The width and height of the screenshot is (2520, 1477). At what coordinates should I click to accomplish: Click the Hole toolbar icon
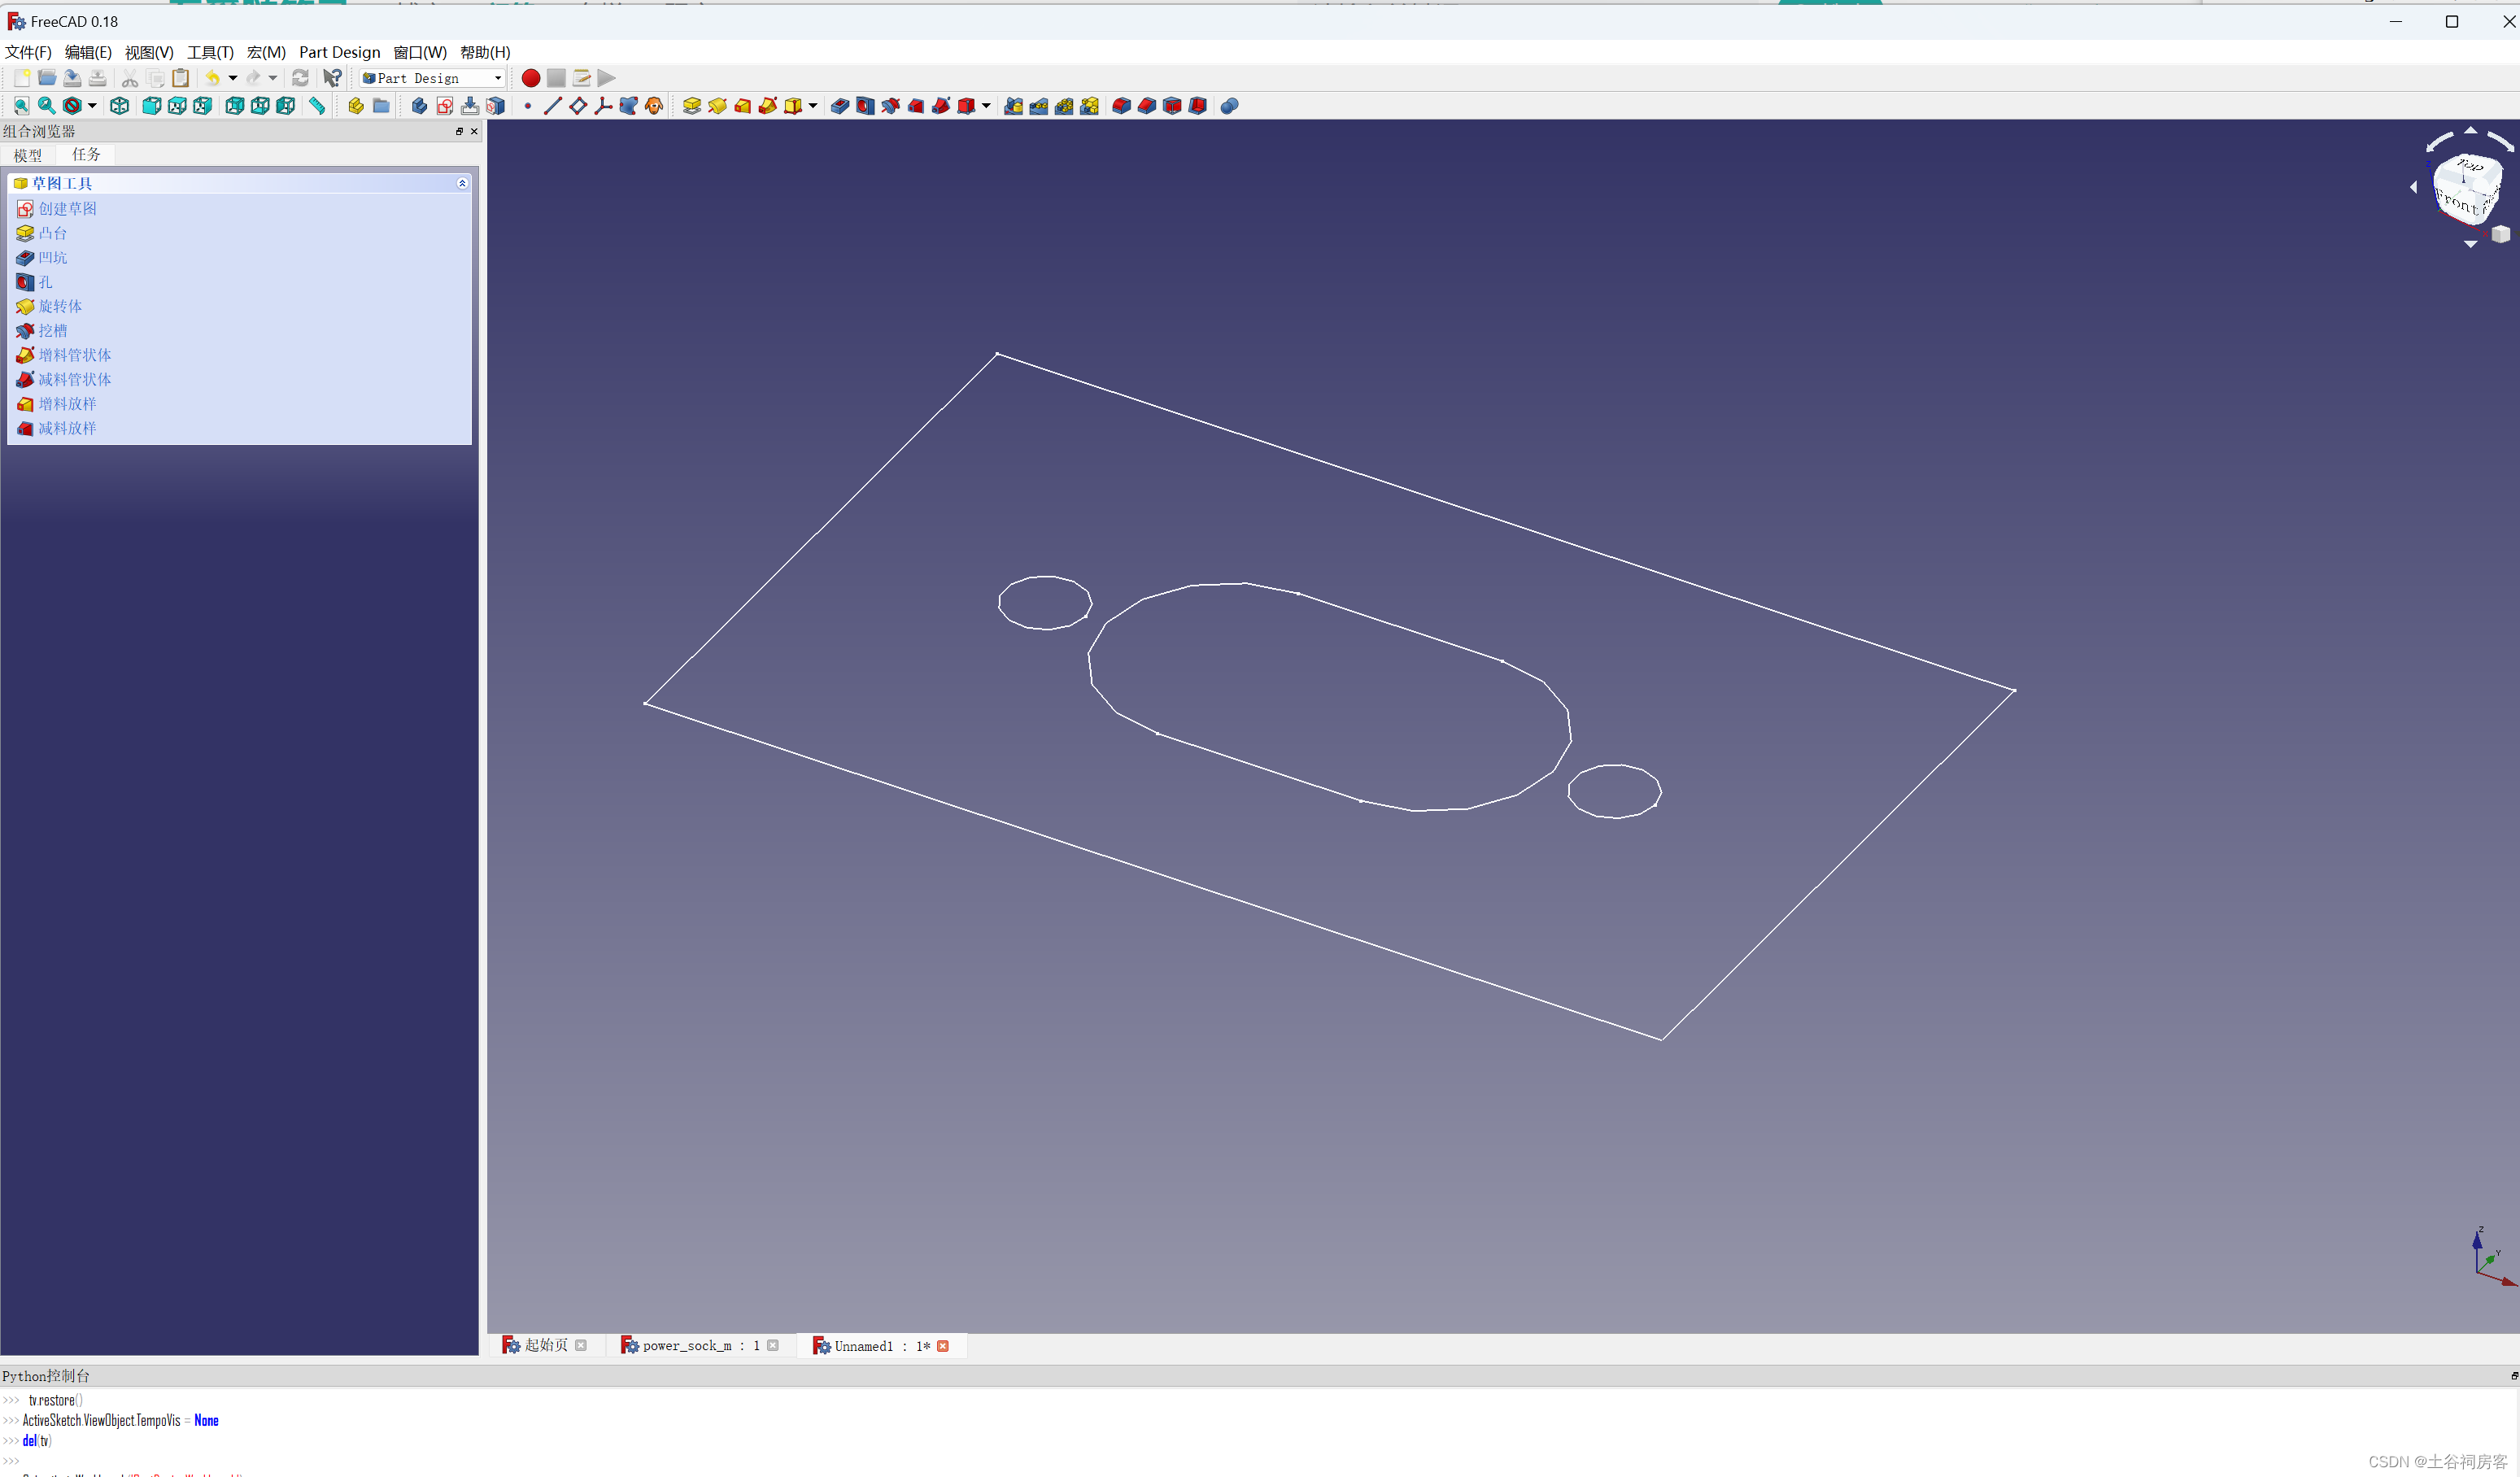click(865, 106)
